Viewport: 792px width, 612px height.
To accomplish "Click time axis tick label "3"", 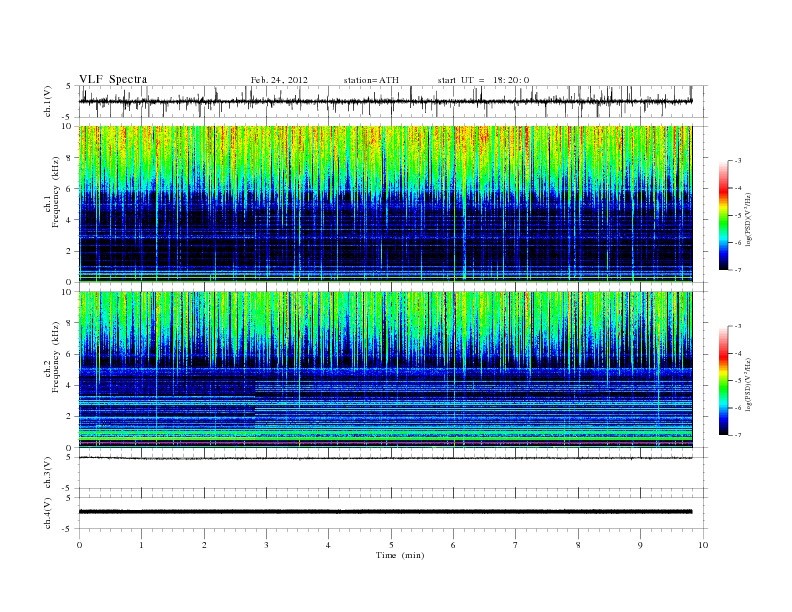I will [266, 545].
